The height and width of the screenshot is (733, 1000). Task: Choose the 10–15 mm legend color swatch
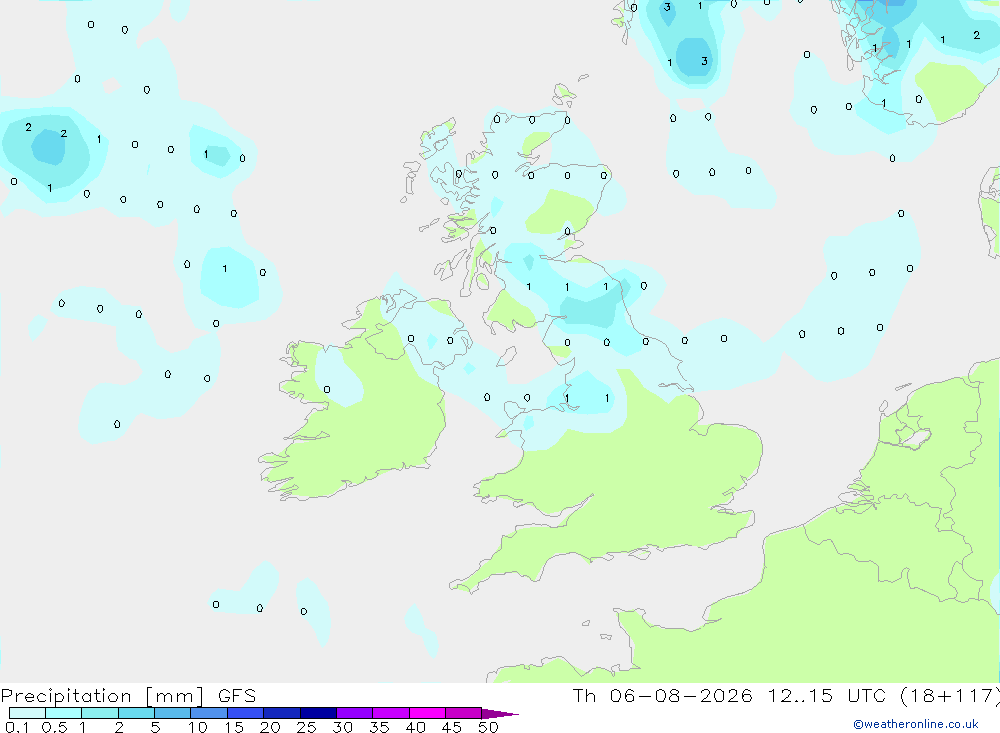[209, 713]
